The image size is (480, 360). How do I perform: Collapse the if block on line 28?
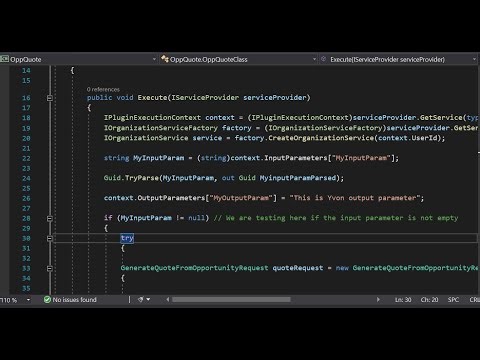tap(50, 218)
